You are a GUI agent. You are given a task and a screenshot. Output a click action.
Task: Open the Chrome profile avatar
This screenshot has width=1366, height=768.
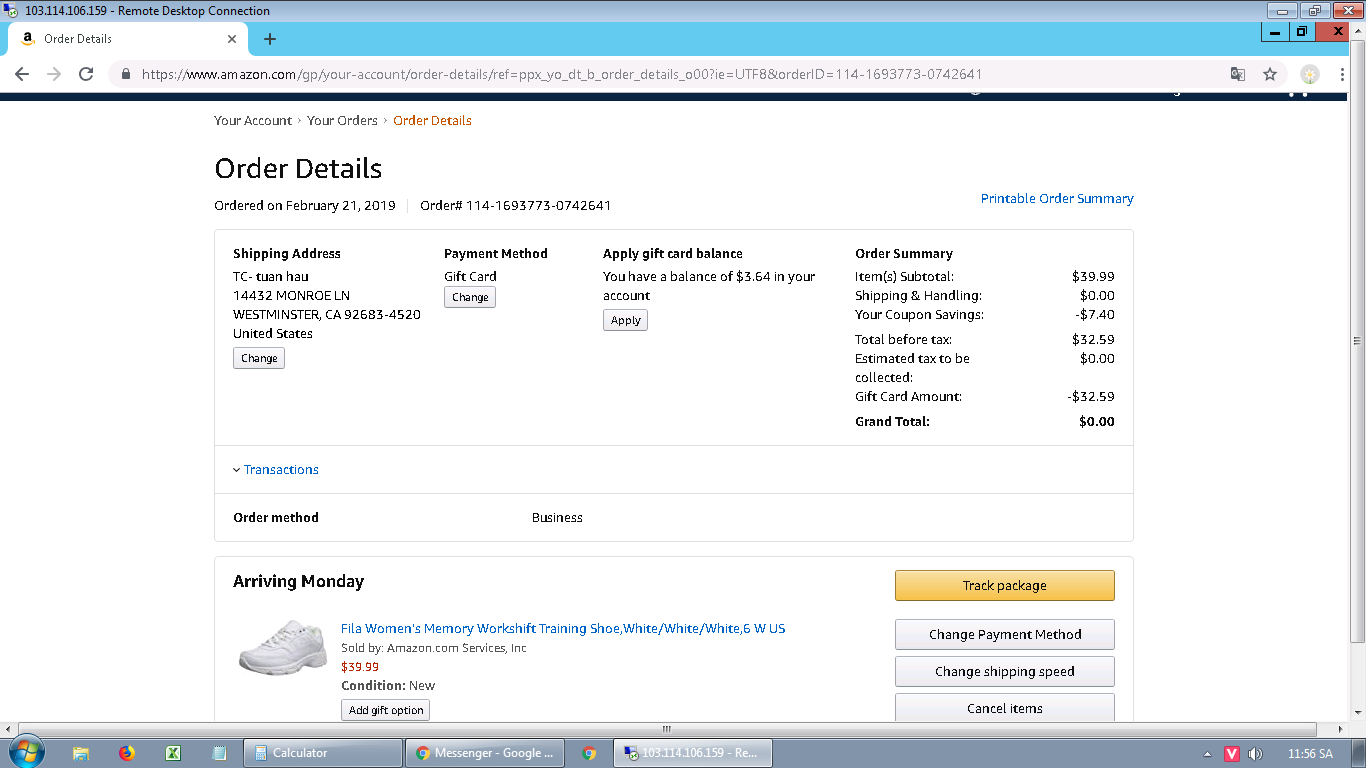(1309, 74)
